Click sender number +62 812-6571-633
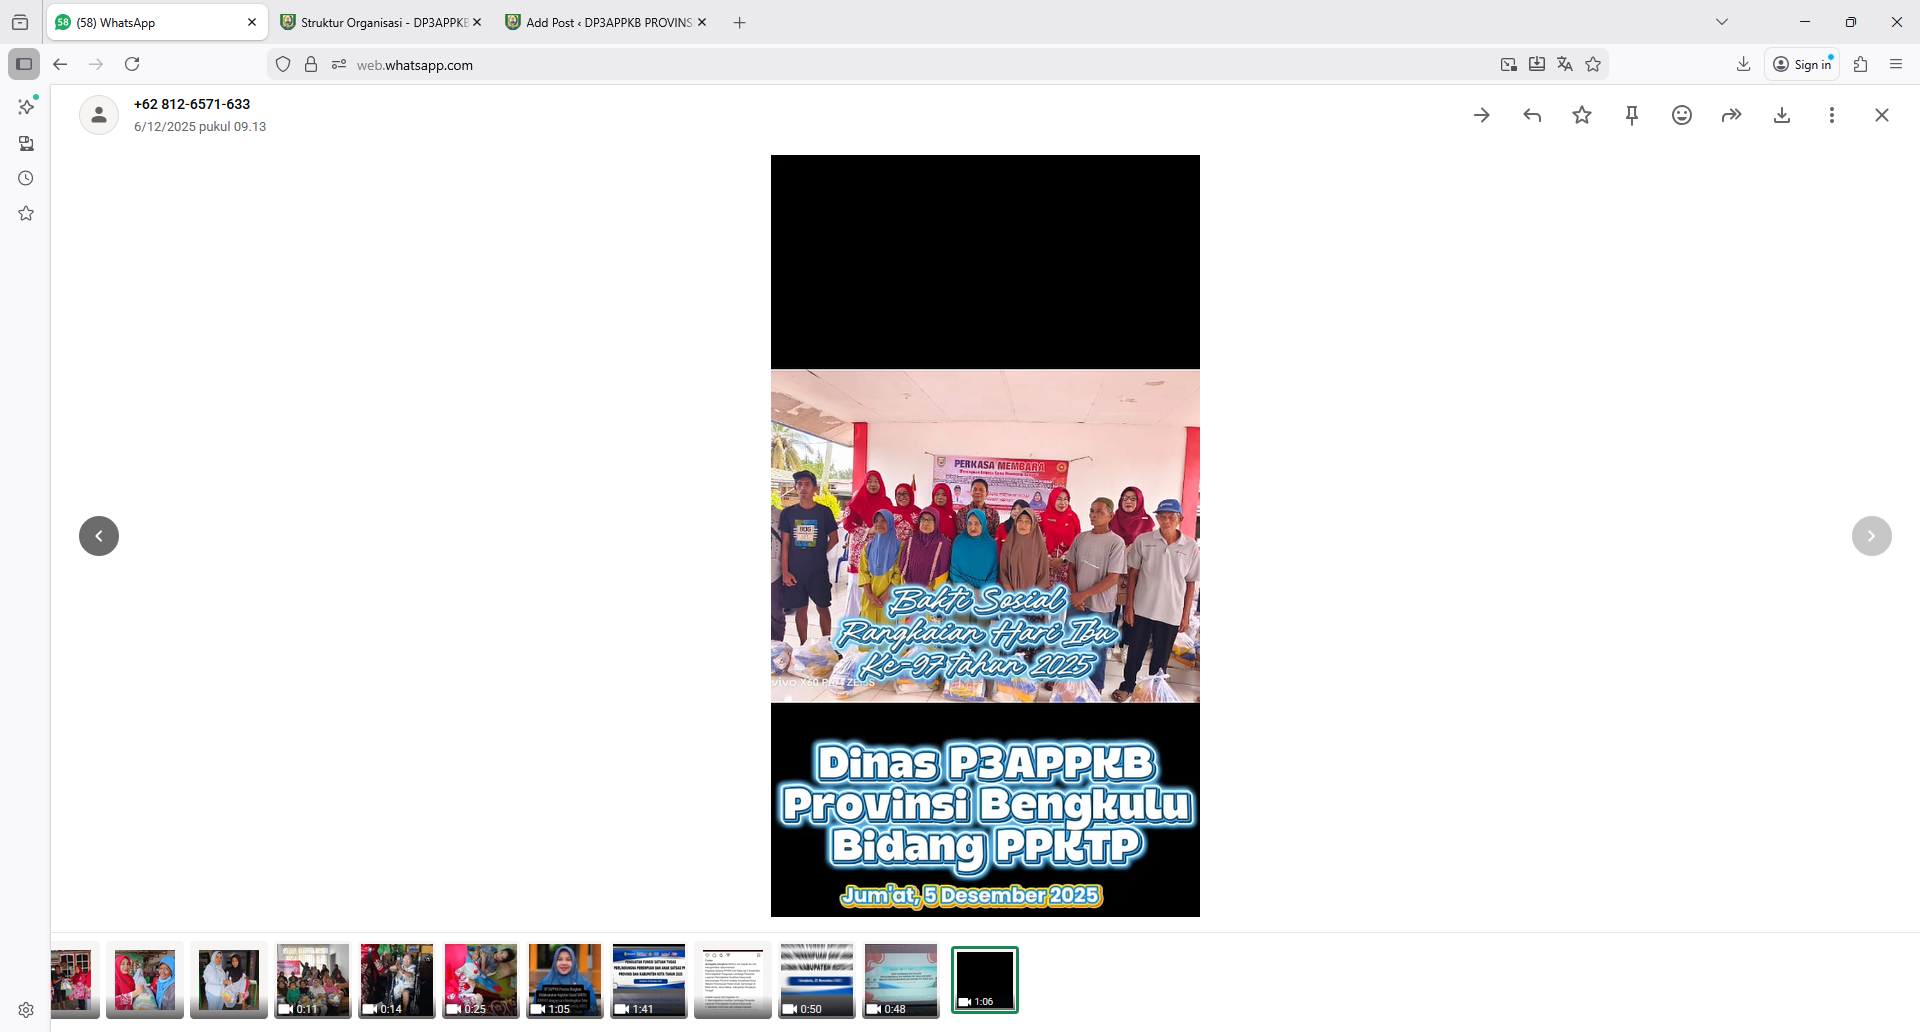This screenshot has height=1032, width=1920. (x=192, y=104)
